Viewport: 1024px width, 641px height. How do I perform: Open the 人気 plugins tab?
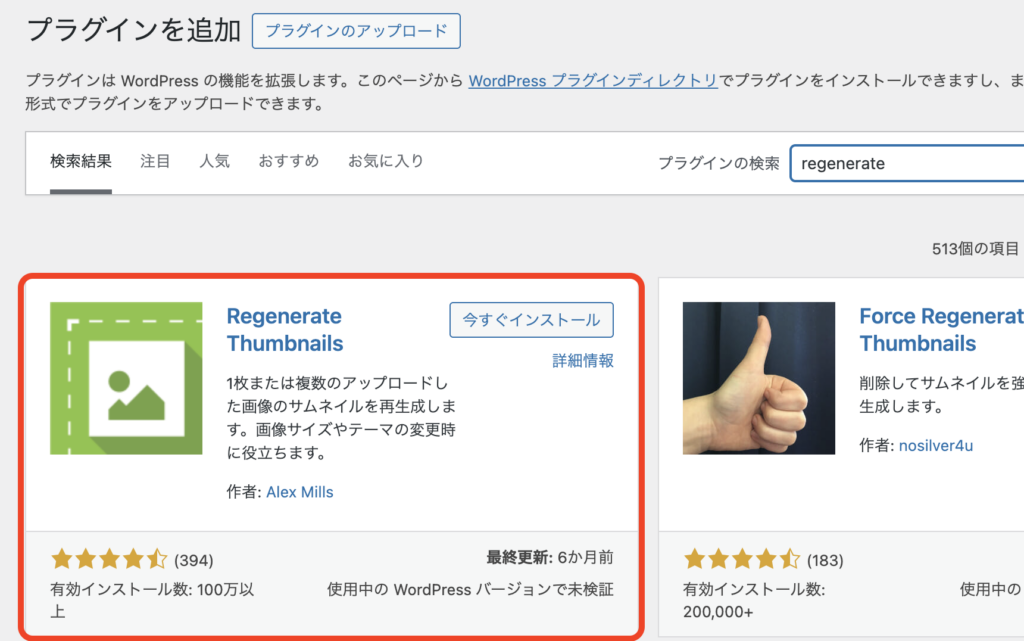(x=215, y=162)
